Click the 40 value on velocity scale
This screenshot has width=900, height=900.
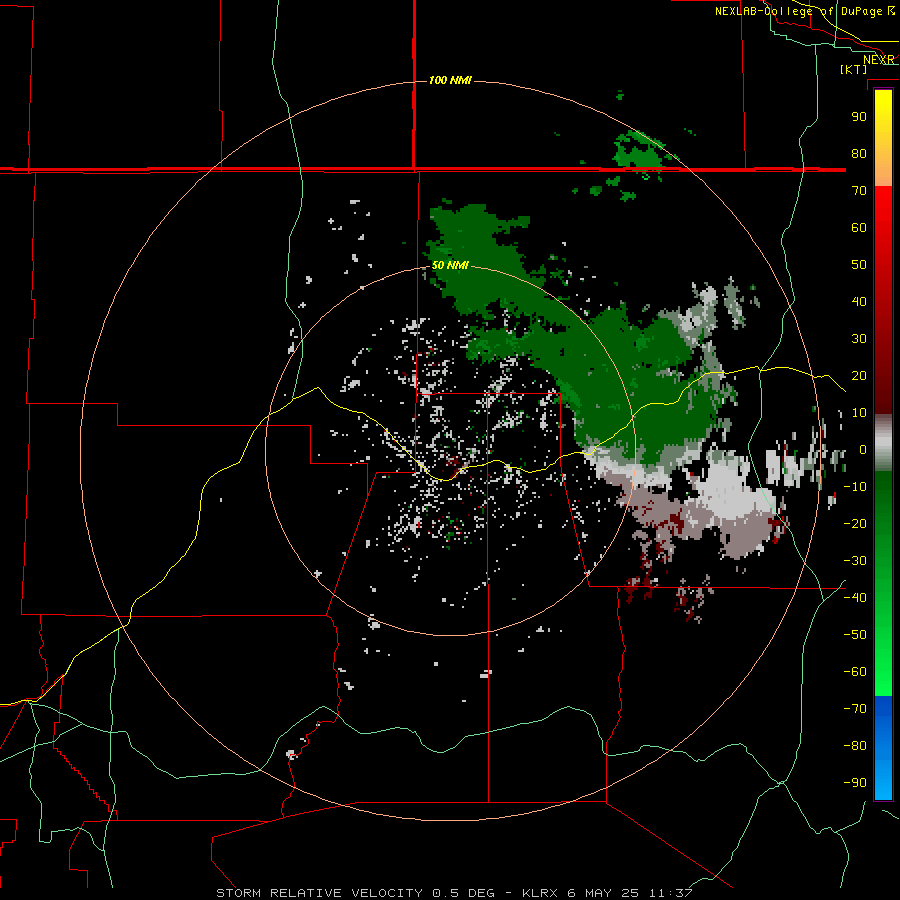point(859,301)
